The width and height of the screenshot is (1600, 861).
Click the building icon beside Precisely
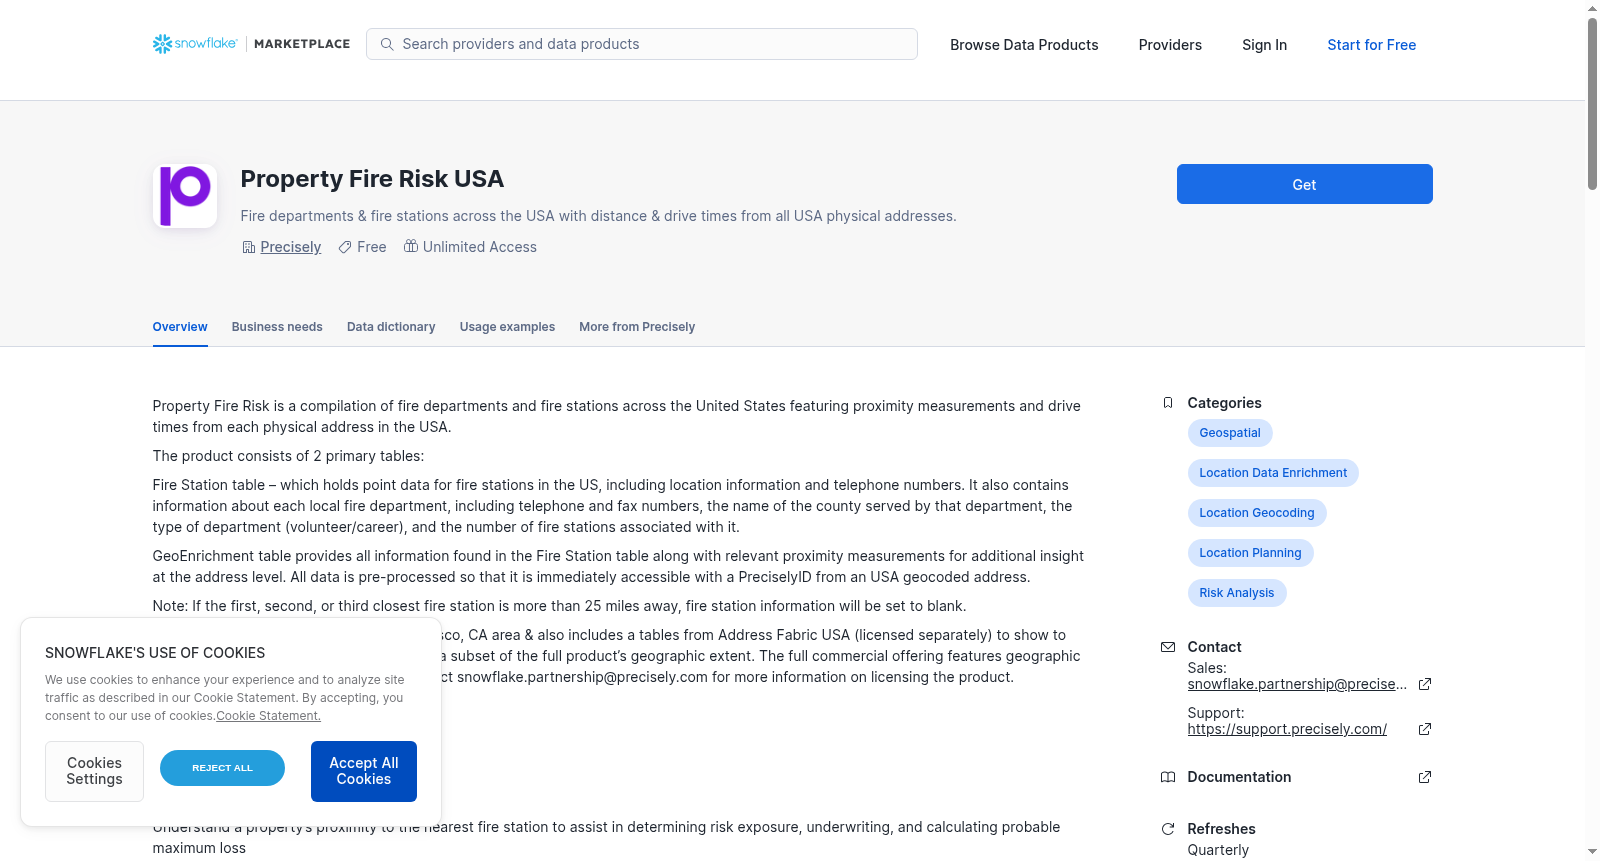coord(249,247)
